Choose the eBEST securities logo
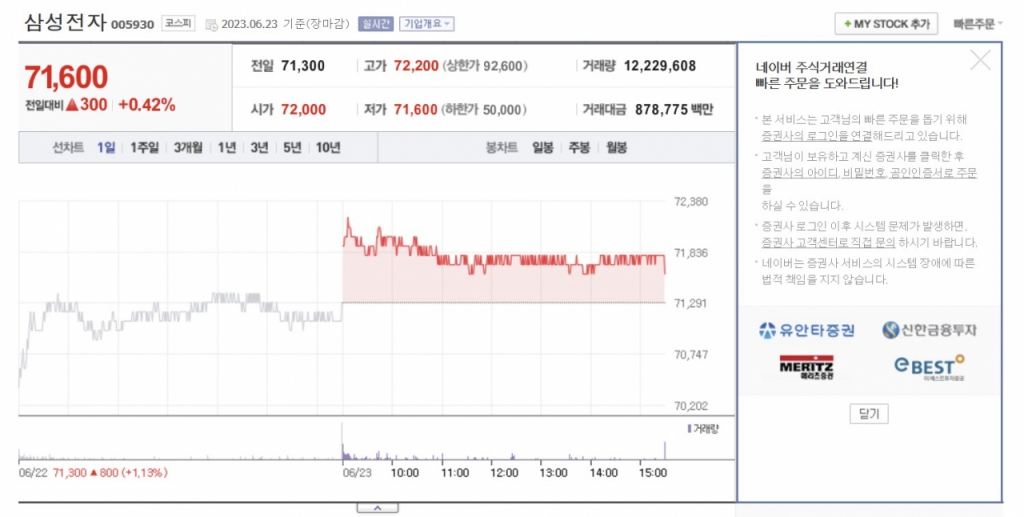Image resolution: width=1024 pixels, height=517 pixels. [929, 366]
